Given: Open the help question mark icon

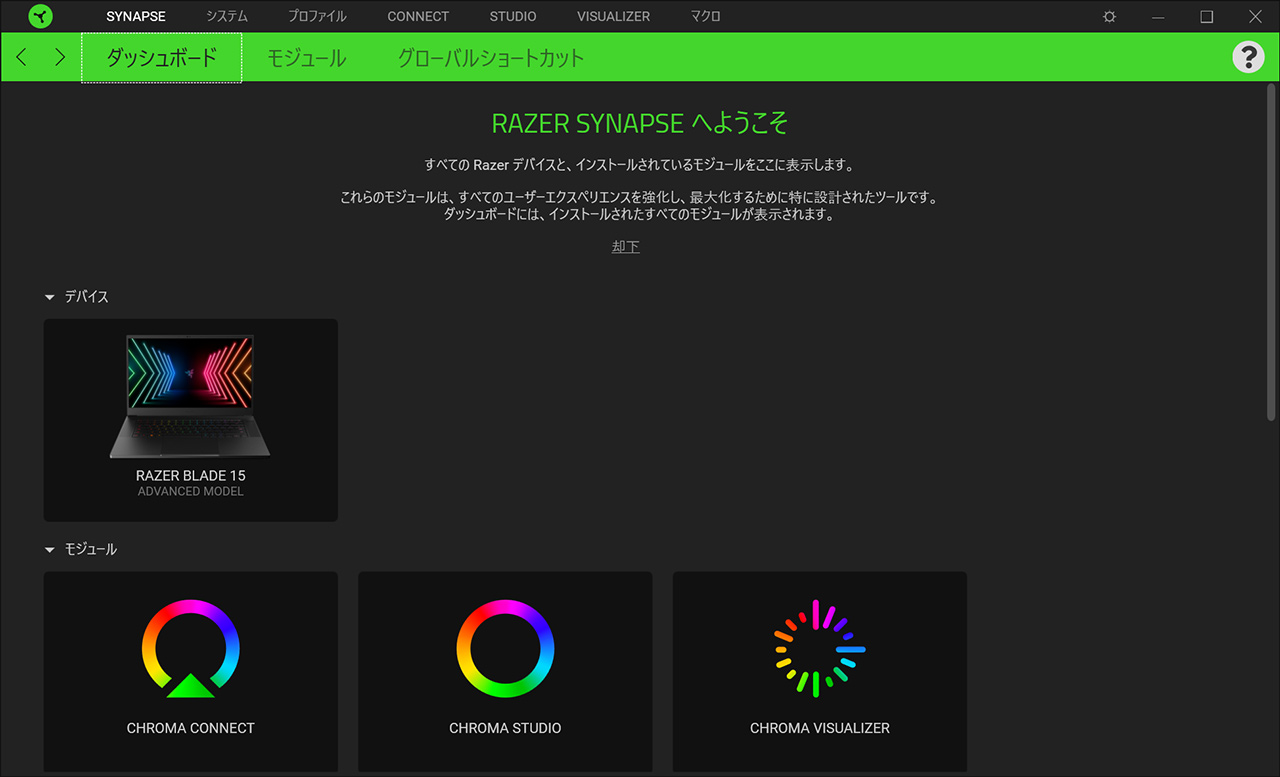Looking at the screenshot, I should point(1248,57).
